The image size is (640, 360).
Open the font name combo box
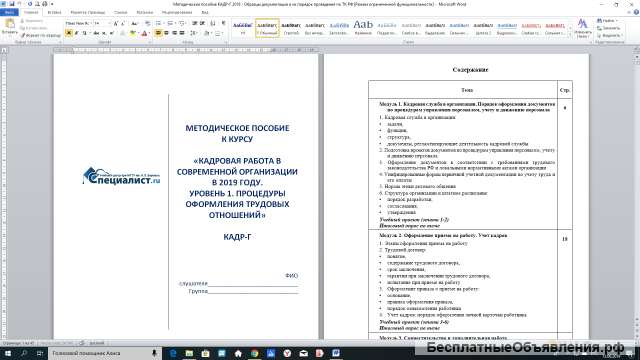point(78,23)
